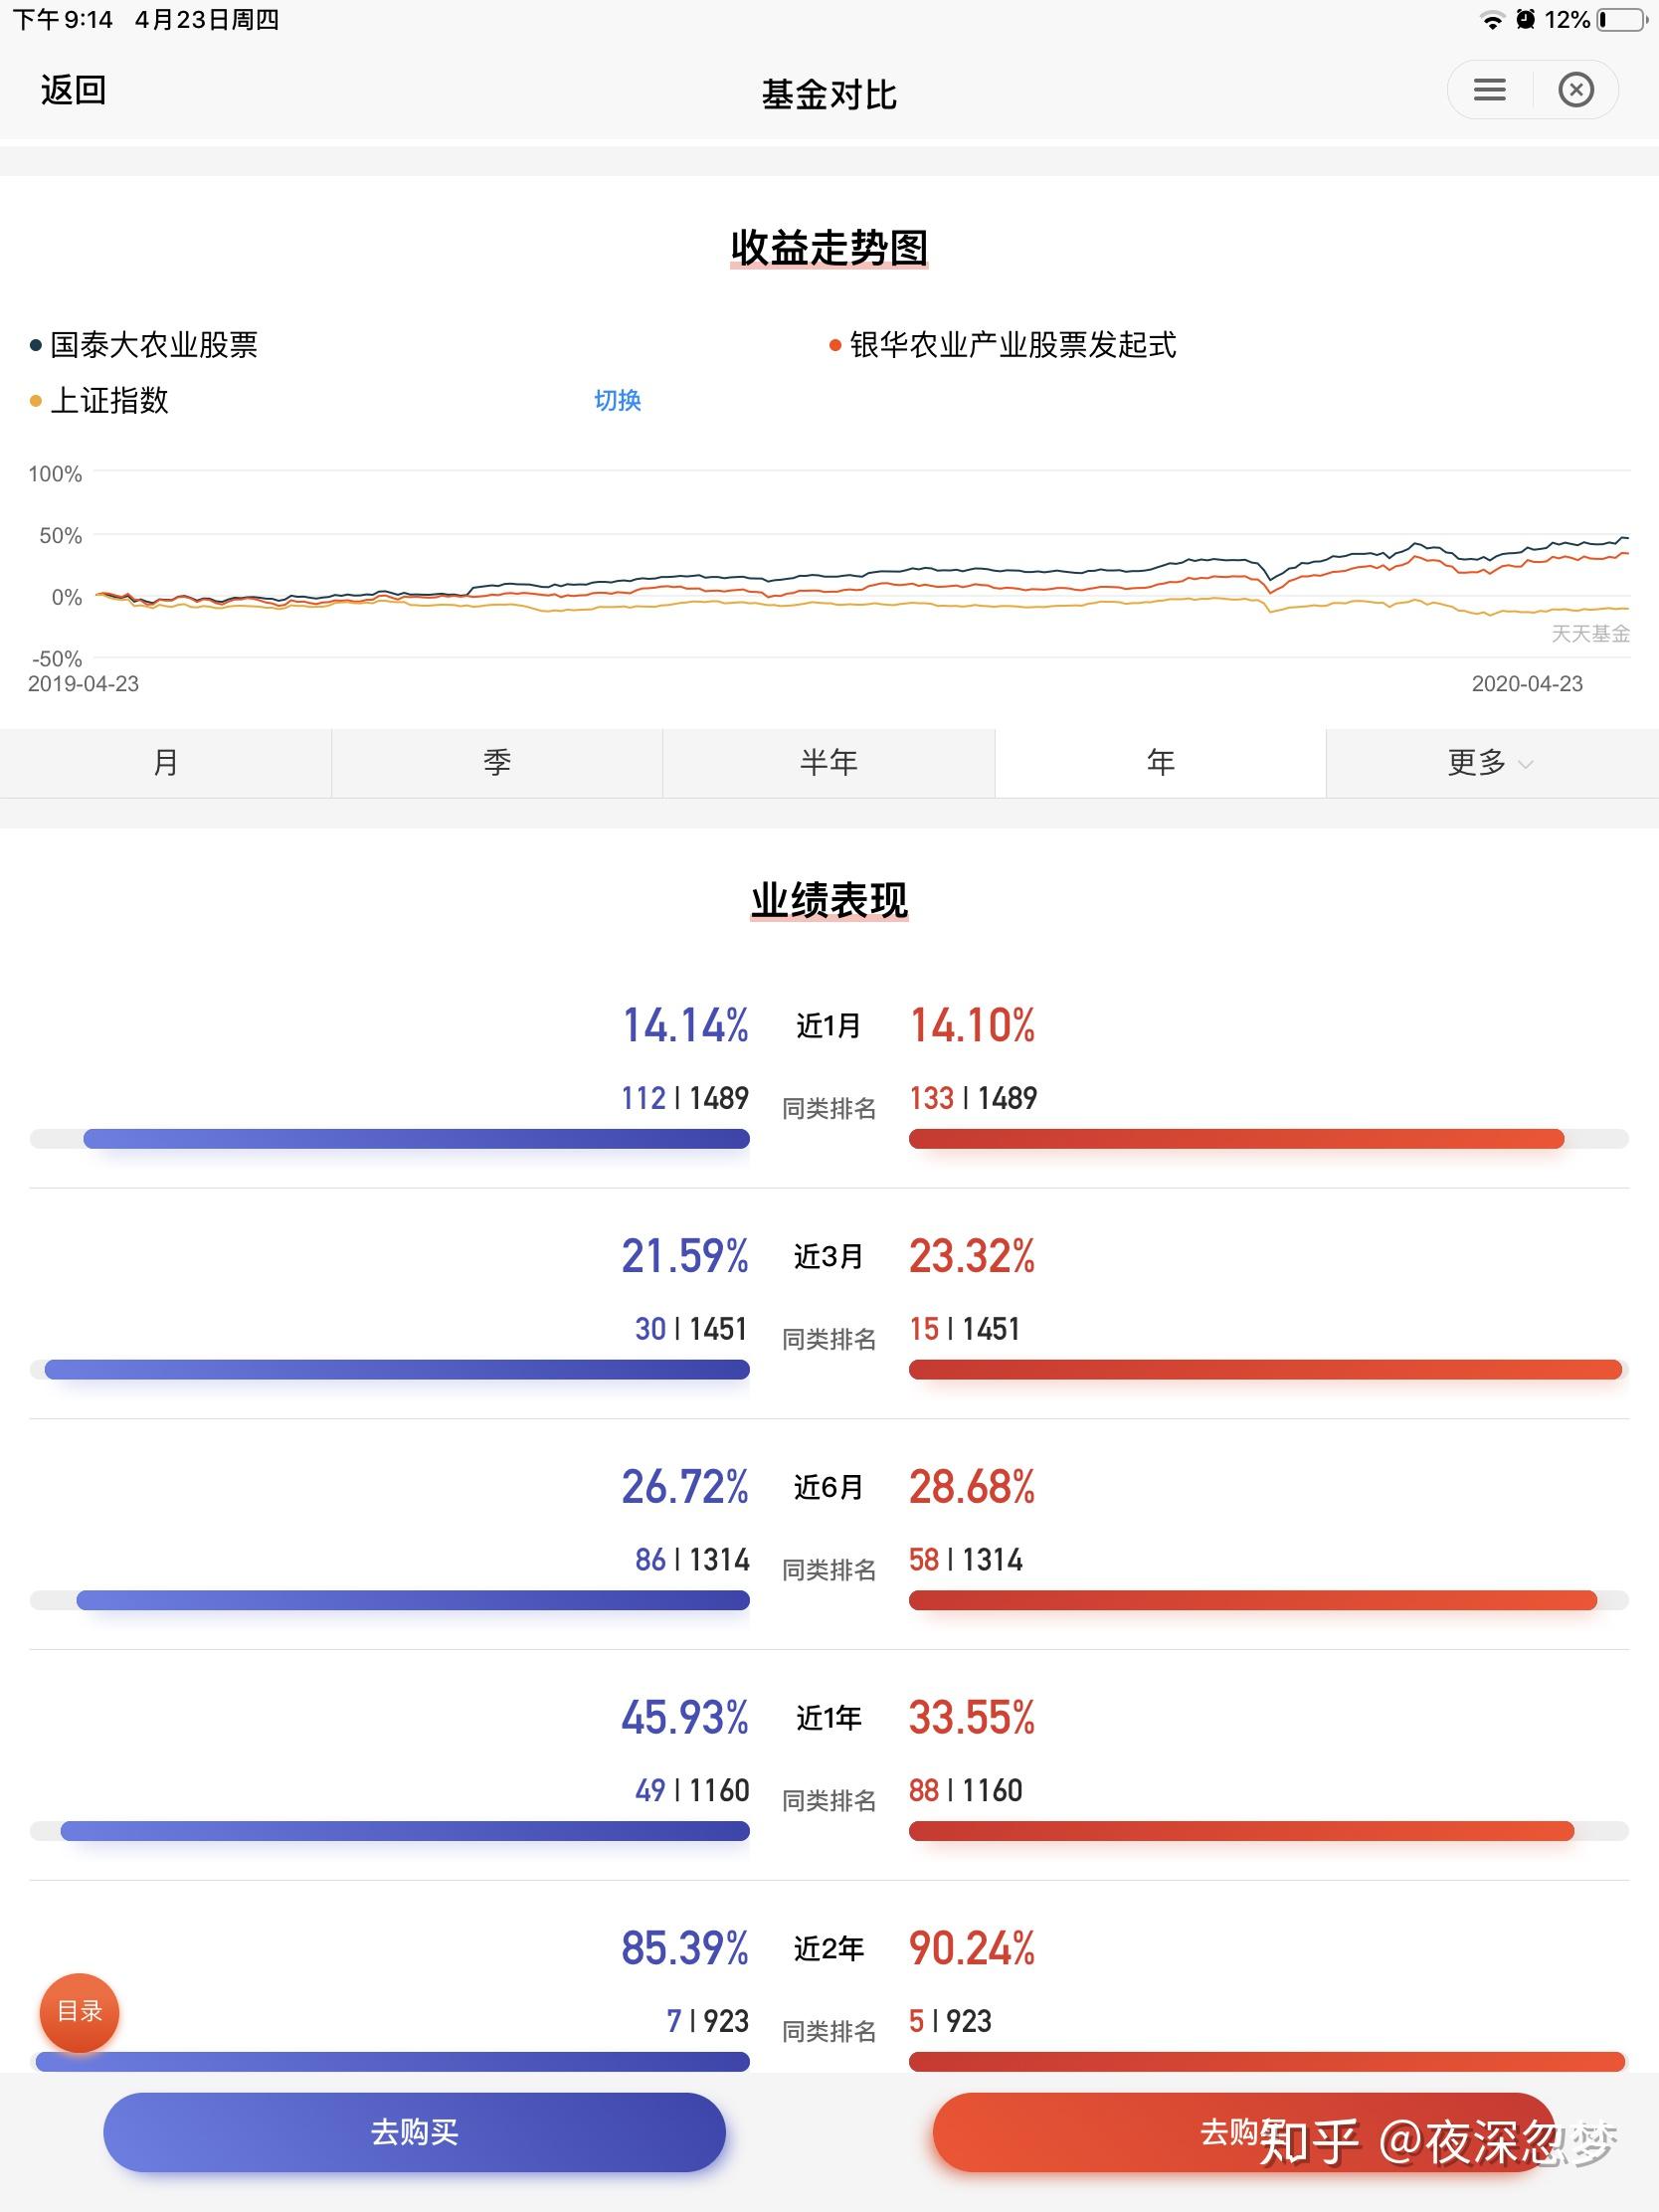
Task: Switch to the 季 tab
Action: 497,763
